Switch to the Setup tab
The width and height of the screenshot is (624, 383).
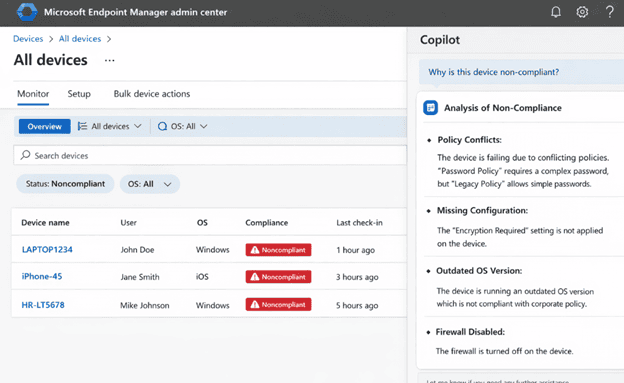click(79, 94)
